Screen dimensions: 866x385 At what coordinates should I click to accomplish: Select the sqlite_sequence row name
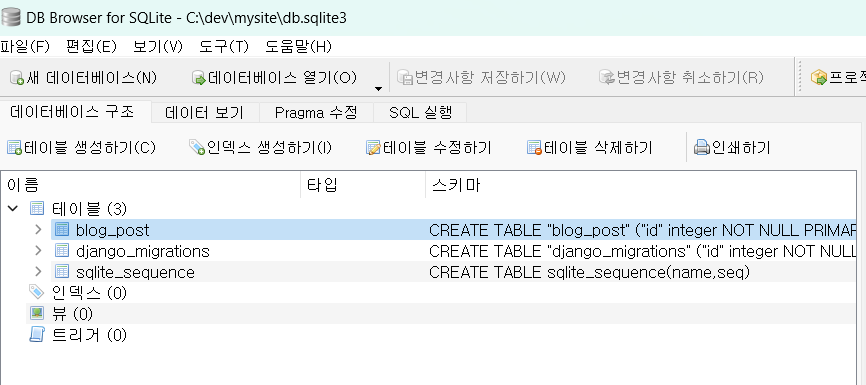point(135,272)
